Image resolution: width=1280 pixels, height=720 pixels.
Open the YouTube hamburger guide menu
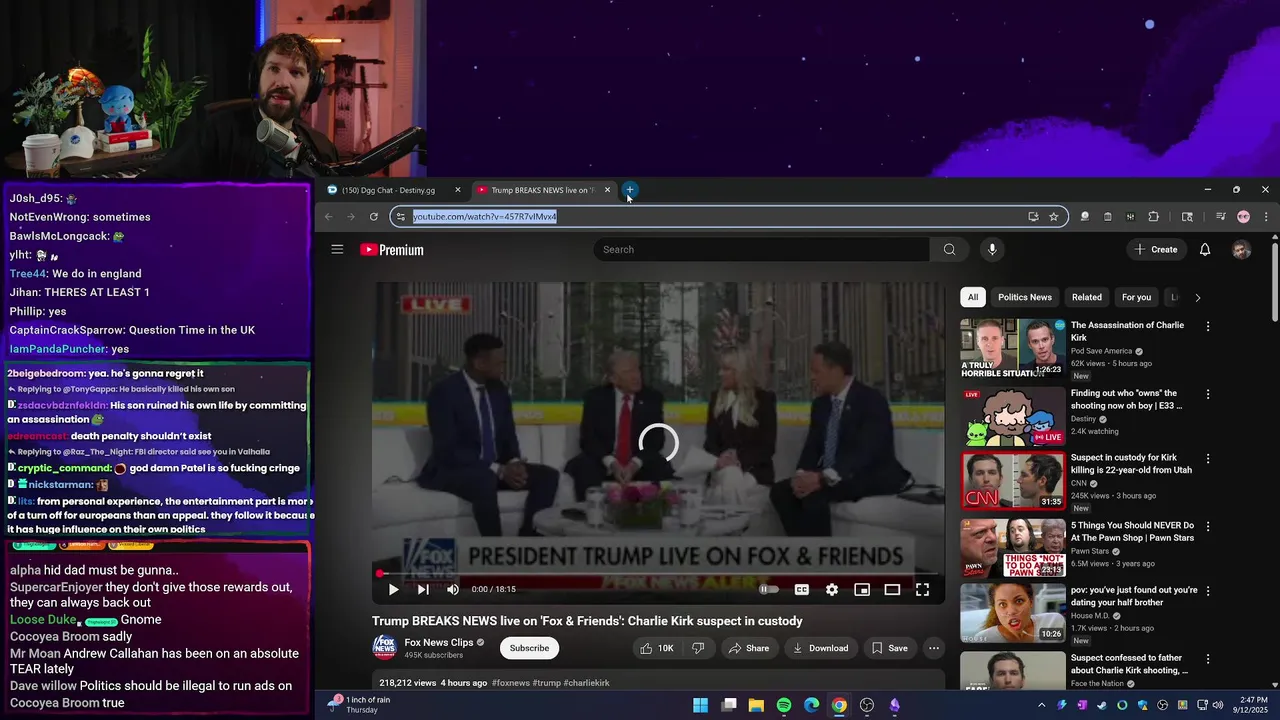(x=337, y=249)
